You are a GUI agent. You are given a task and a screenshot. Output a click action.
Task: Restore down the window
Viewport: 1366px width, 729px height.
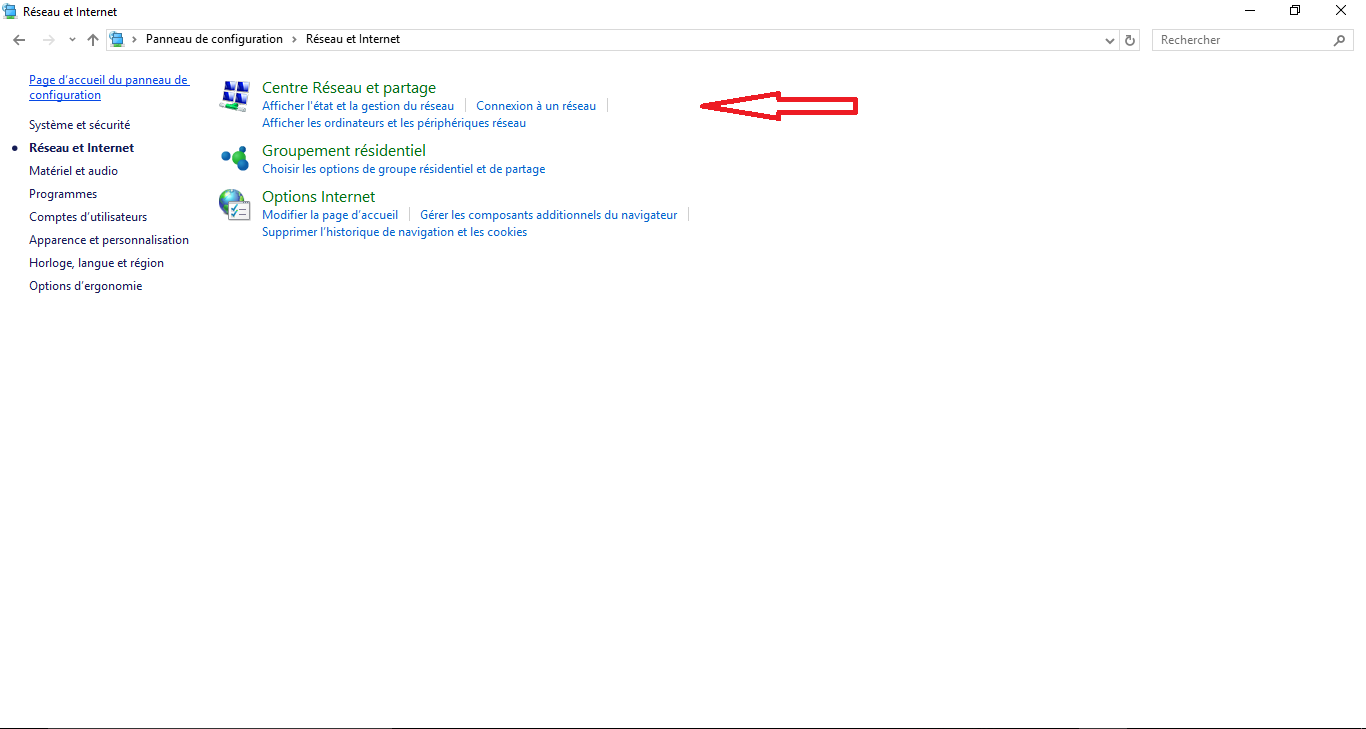pos(1295,11)
